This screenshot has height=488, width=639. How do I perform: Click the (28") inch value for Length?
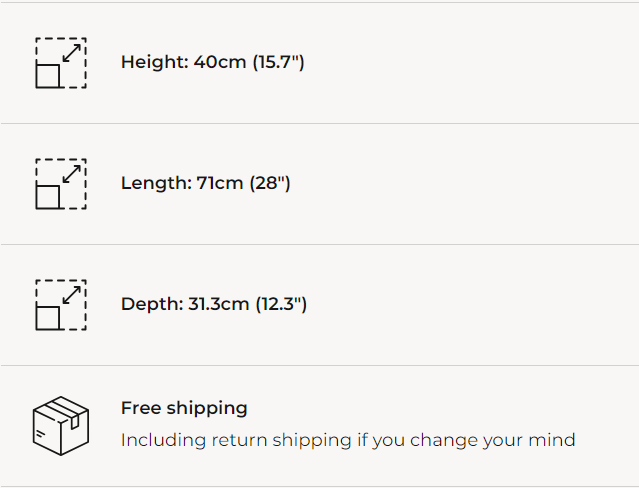pyautogui.click(x=270, y=184)
